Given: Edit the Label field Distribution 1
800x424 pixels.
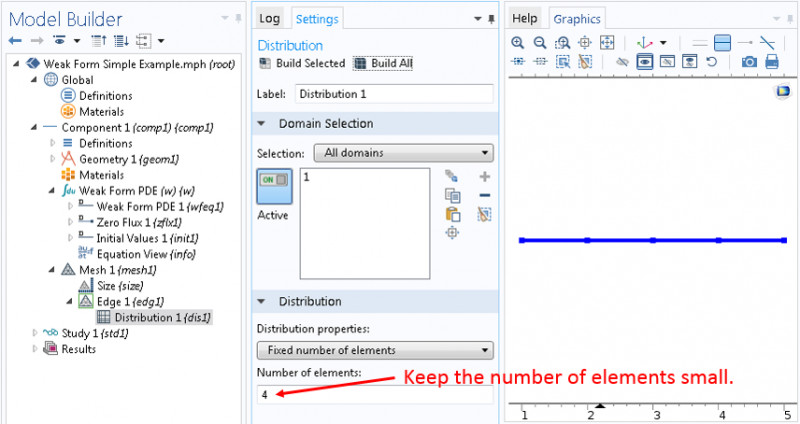Looking at the screenshot, I should pos(394,94).
